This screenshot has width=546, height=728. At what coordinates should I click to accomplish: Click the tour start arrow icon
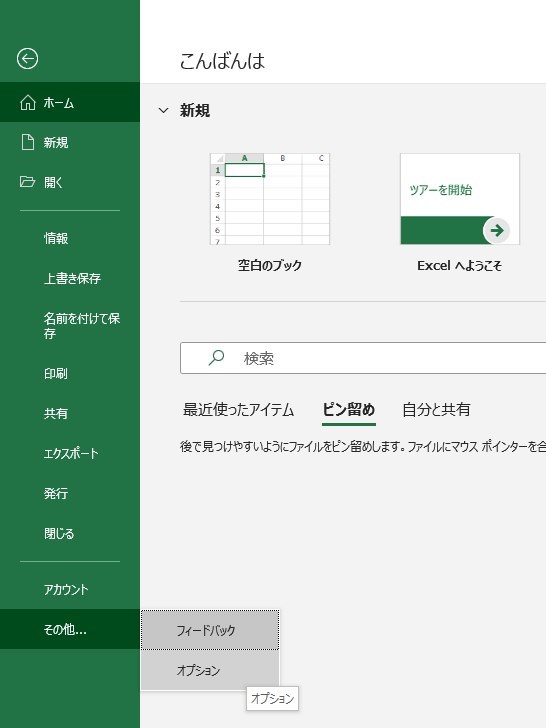(x=496, y=230)
